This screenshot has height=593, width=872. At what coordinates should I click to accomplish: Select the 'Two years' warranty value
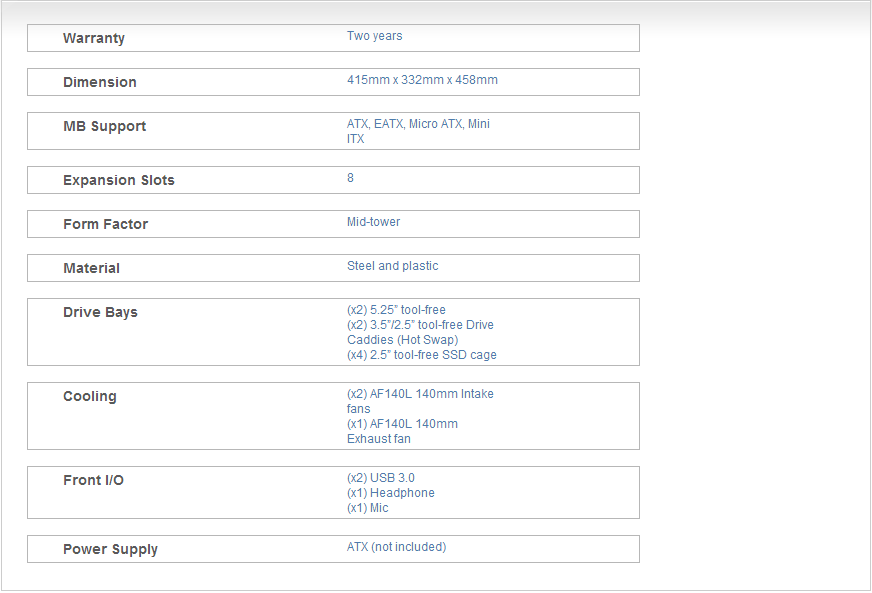pyautogui.click(x=375, y=36)
